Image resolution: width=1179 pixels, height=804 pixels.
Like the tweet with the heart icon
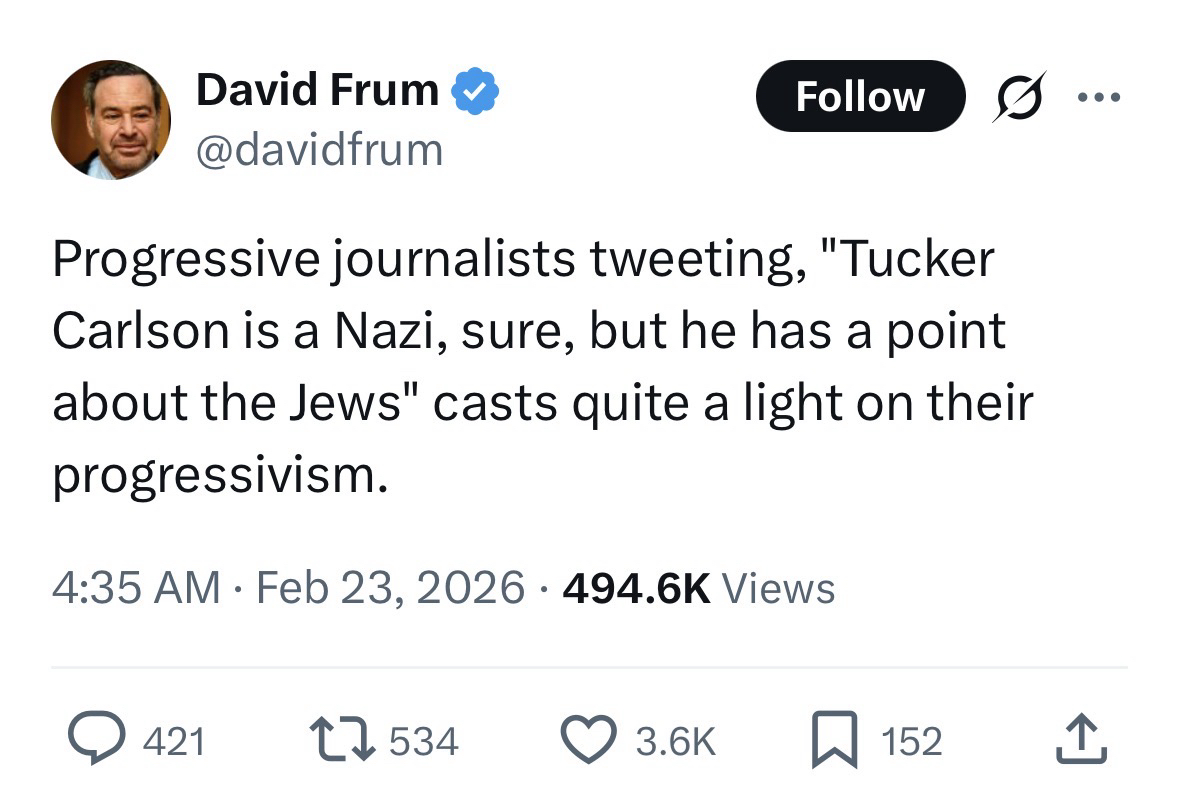point(589,741)
